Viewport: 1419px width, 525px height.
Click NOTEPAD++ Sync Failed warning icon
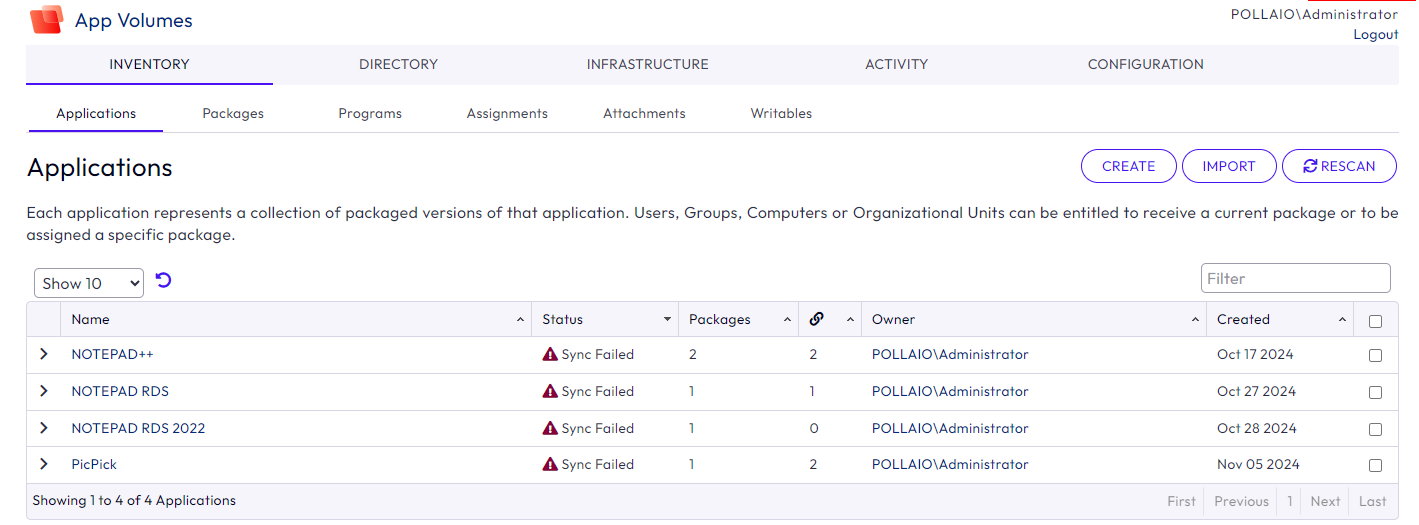click(550, 354)
